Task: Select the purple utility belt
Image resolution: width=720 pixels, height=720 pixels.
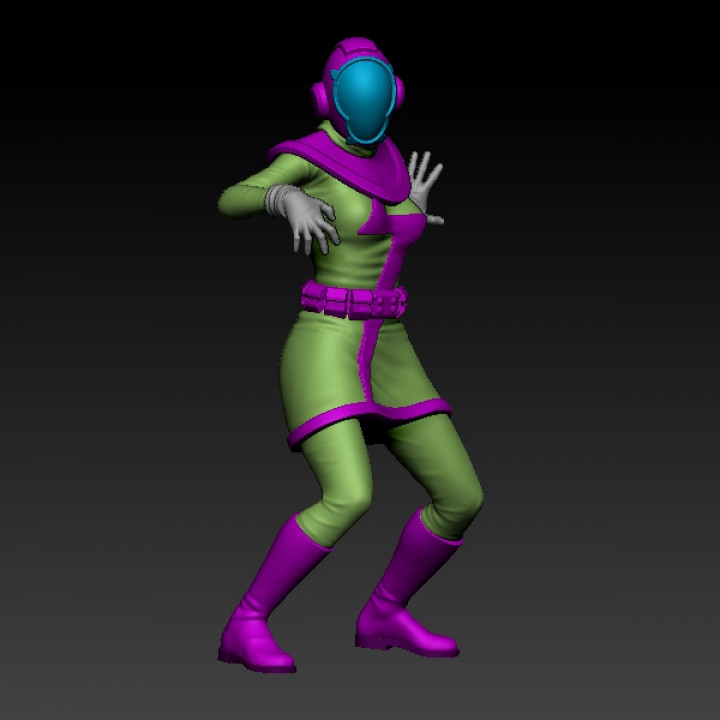Action: 355,298
